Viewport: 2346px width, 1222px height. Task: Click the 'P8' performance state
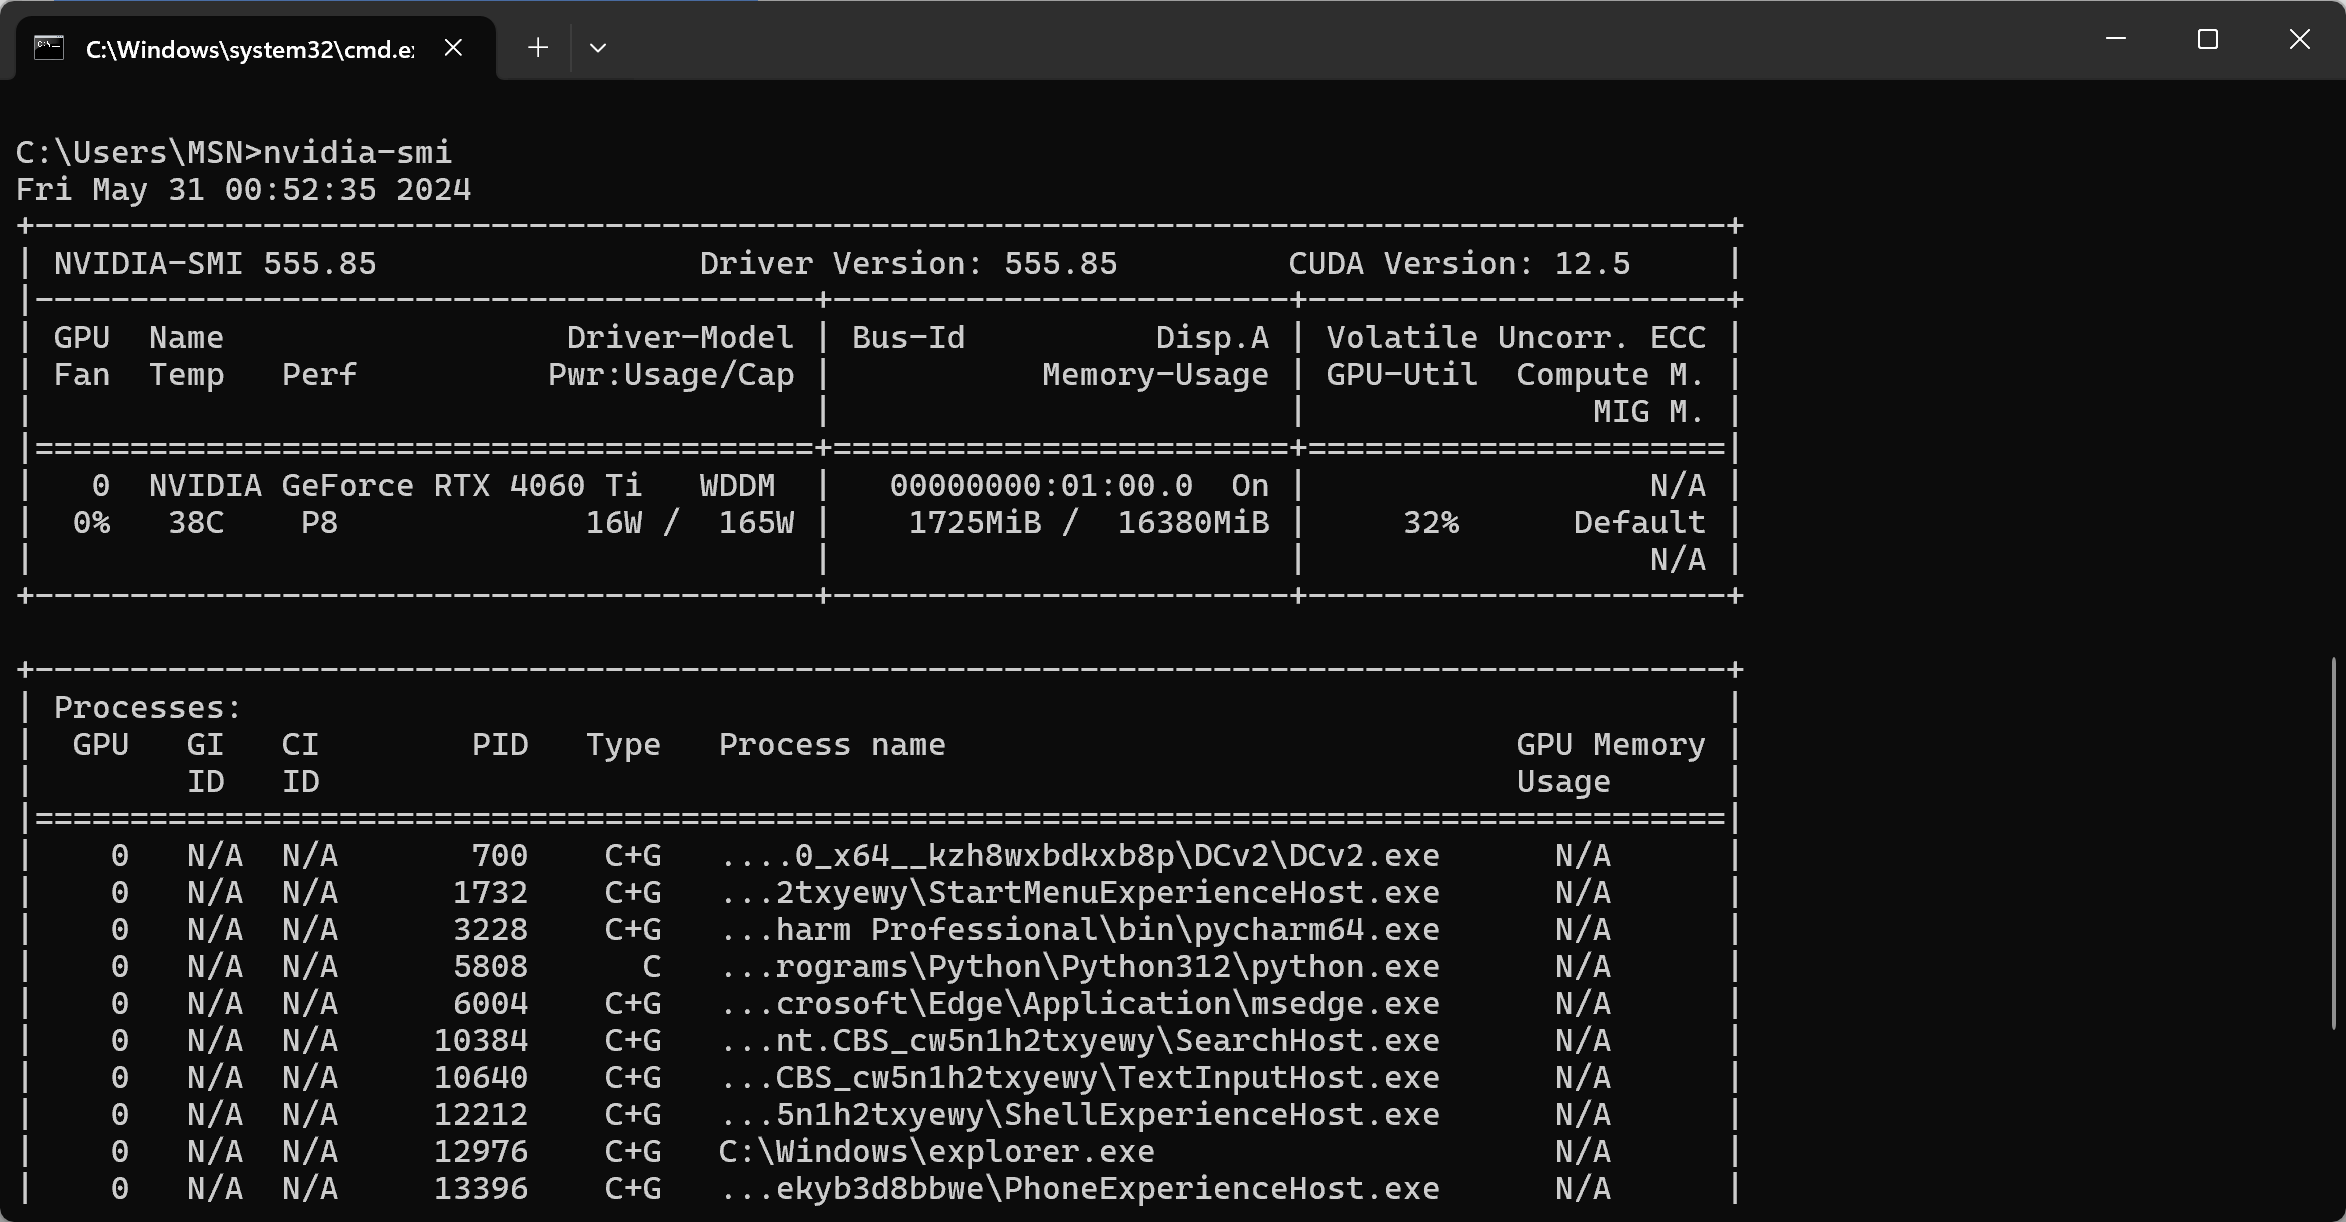(x=319, y=522)
